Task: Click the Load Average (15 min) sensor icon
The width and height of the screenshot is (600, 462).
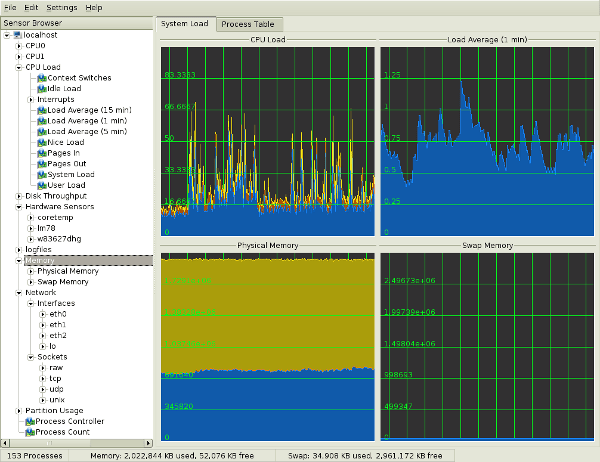Action: pyautogui.click(x=42, y=110)
